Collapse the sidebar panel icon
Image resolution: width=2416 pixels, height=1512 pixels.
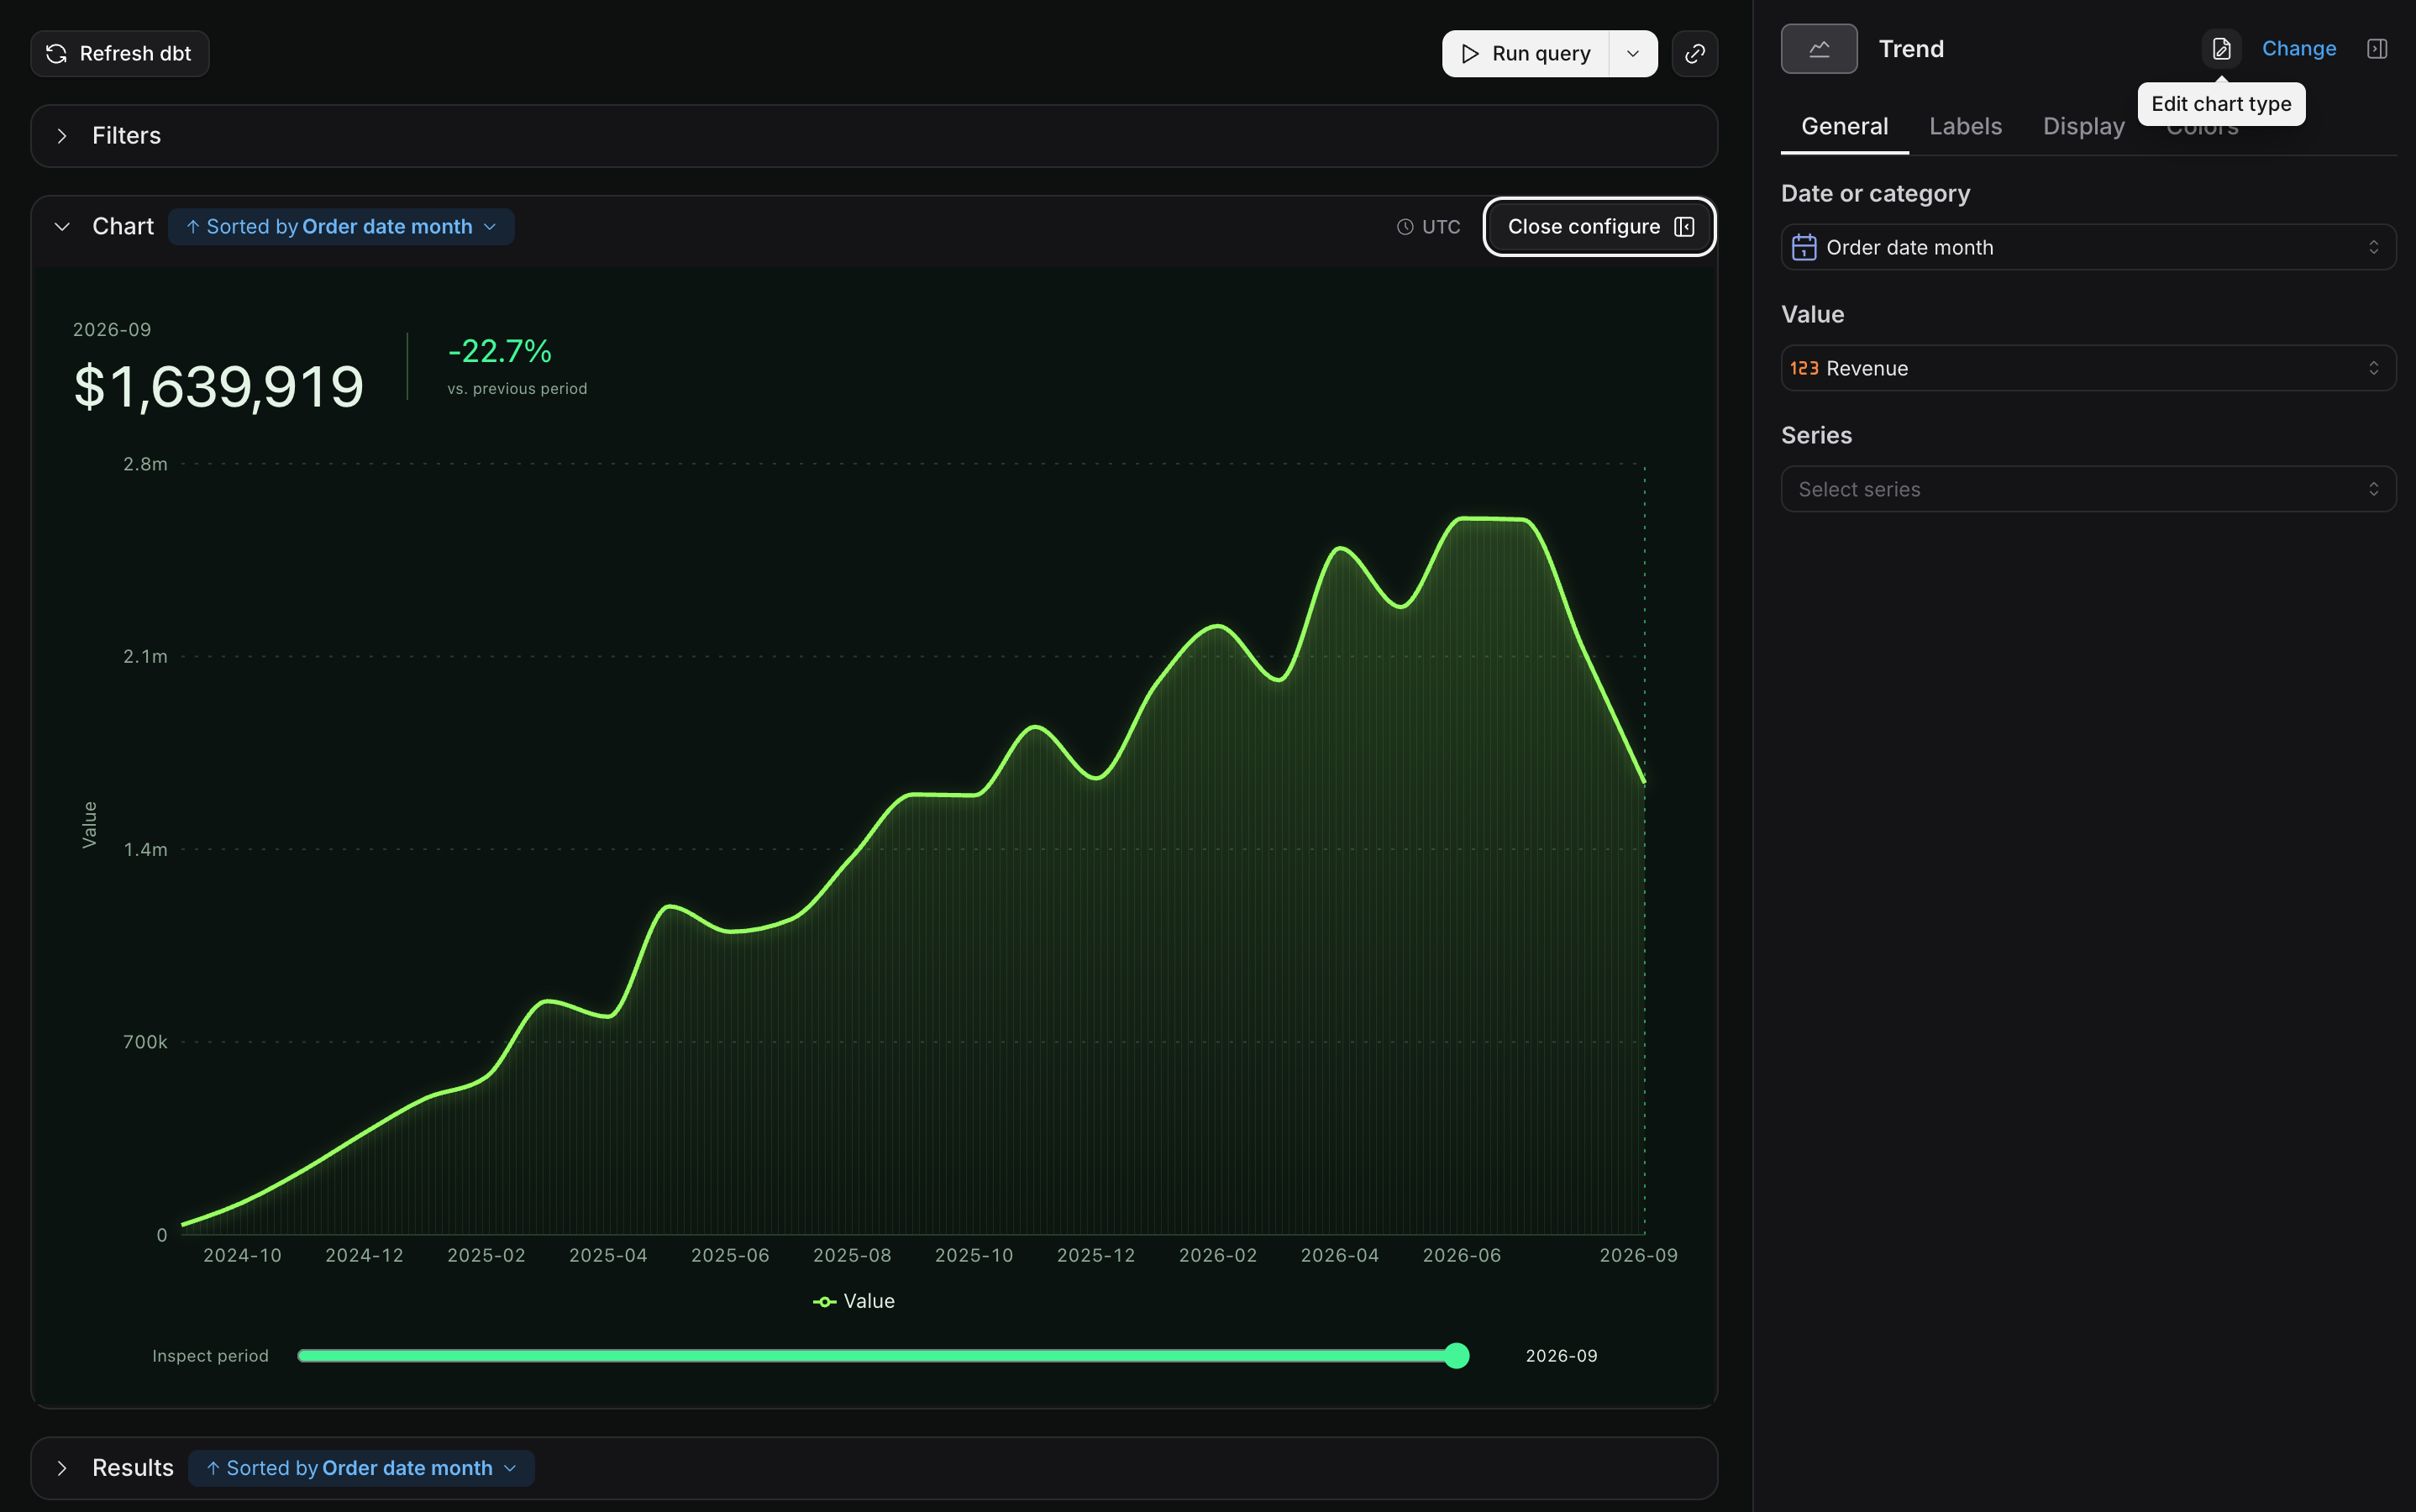[2377, 49]
